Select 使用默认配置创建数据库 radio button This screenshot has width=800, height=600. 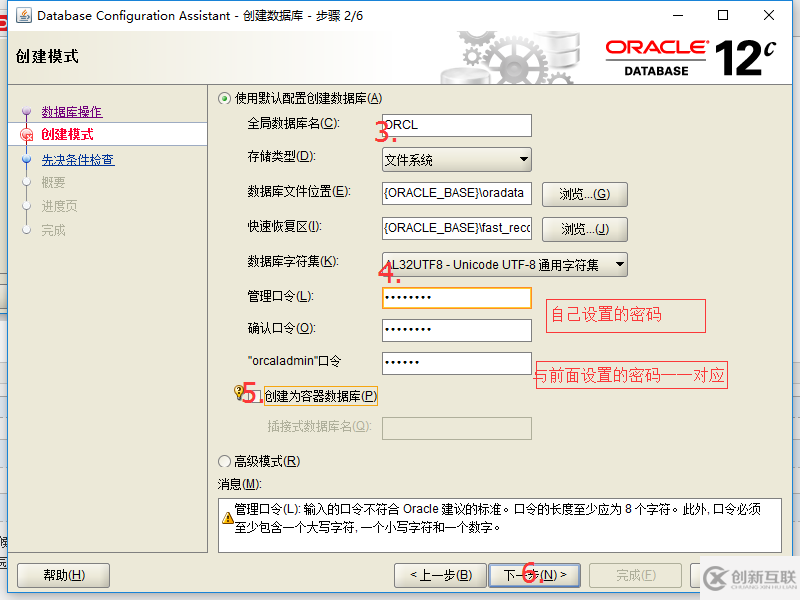point(224,98)
